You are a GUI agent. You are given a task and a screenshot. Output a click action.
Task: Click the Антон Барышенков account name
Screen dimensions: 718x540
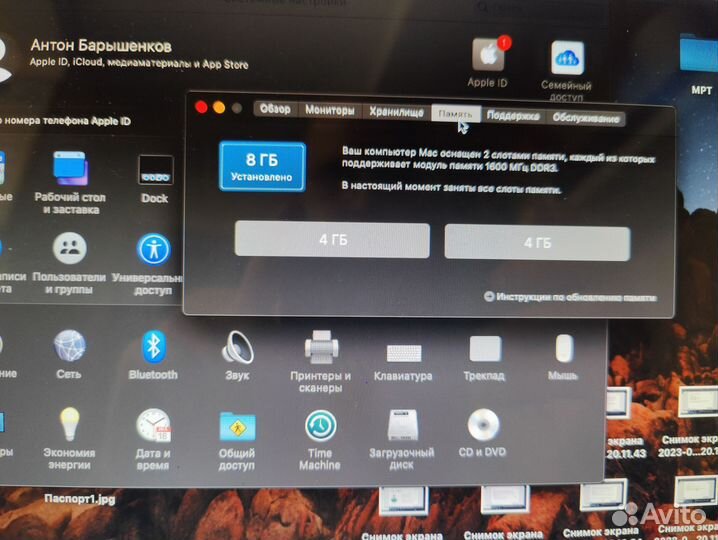pos(101,45)
